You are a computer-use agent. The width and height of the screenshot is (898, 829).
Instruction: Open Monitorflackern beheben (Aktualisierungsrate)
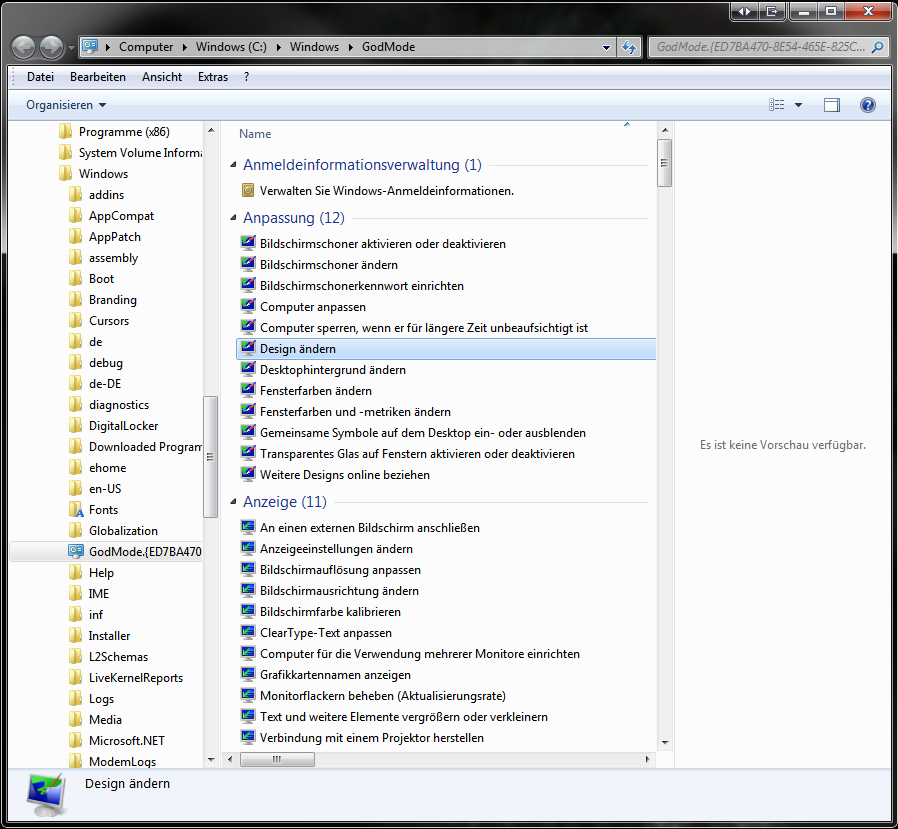(x=383, y=696)
